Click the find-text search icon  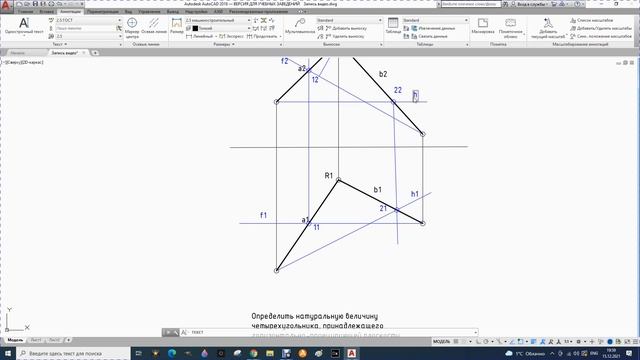coord(119,28)
